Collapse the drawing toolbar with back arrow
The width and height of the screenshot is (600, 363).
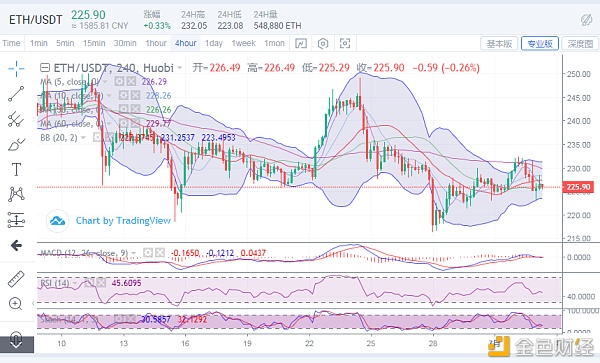pos(16,245)
